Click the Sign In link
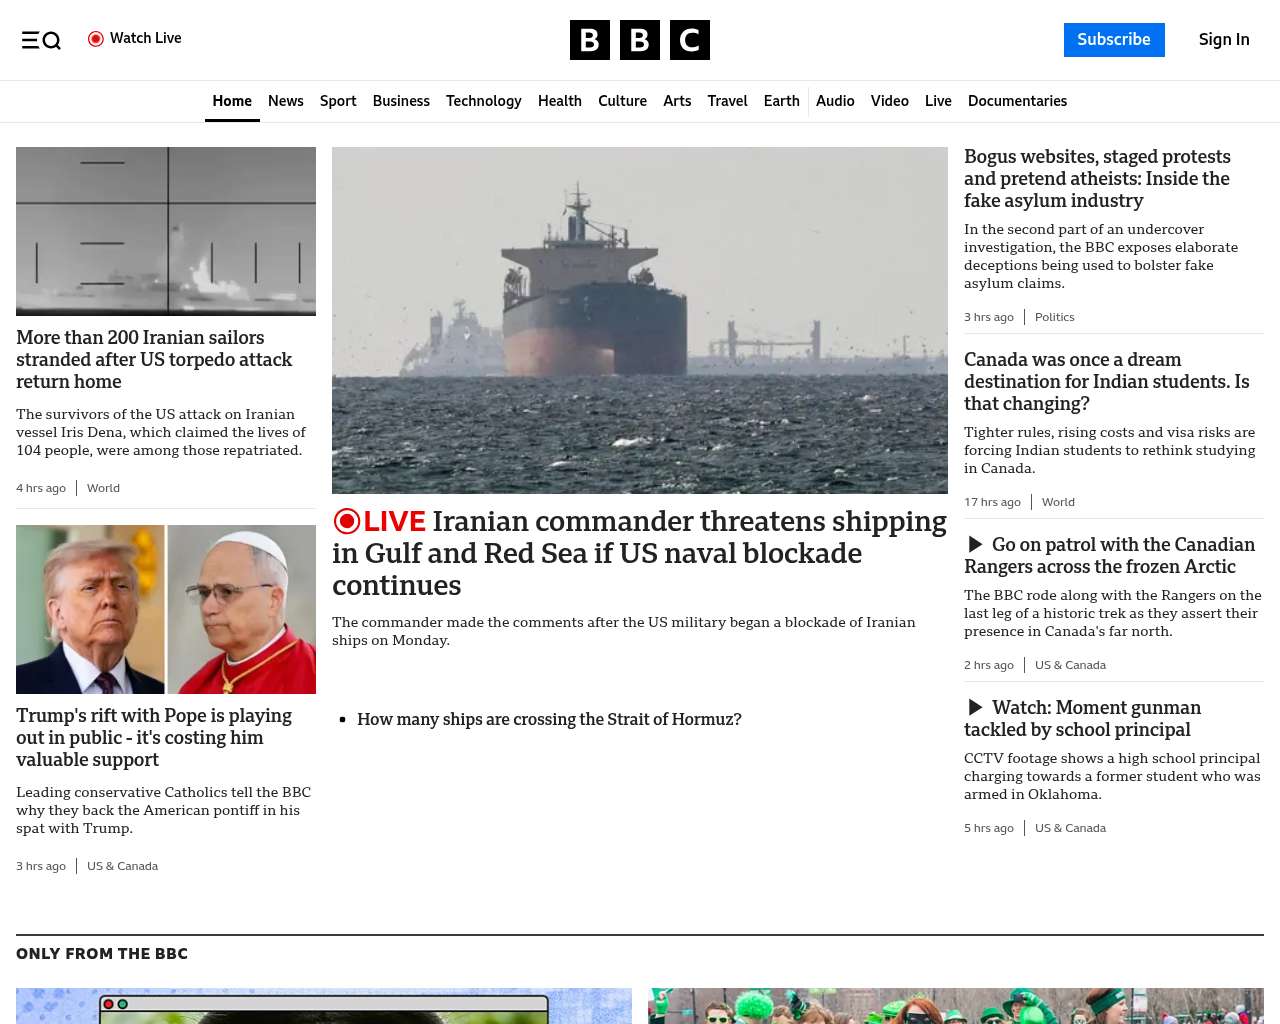This screenshot has width=1280, height=1024. pos(1223,40)
